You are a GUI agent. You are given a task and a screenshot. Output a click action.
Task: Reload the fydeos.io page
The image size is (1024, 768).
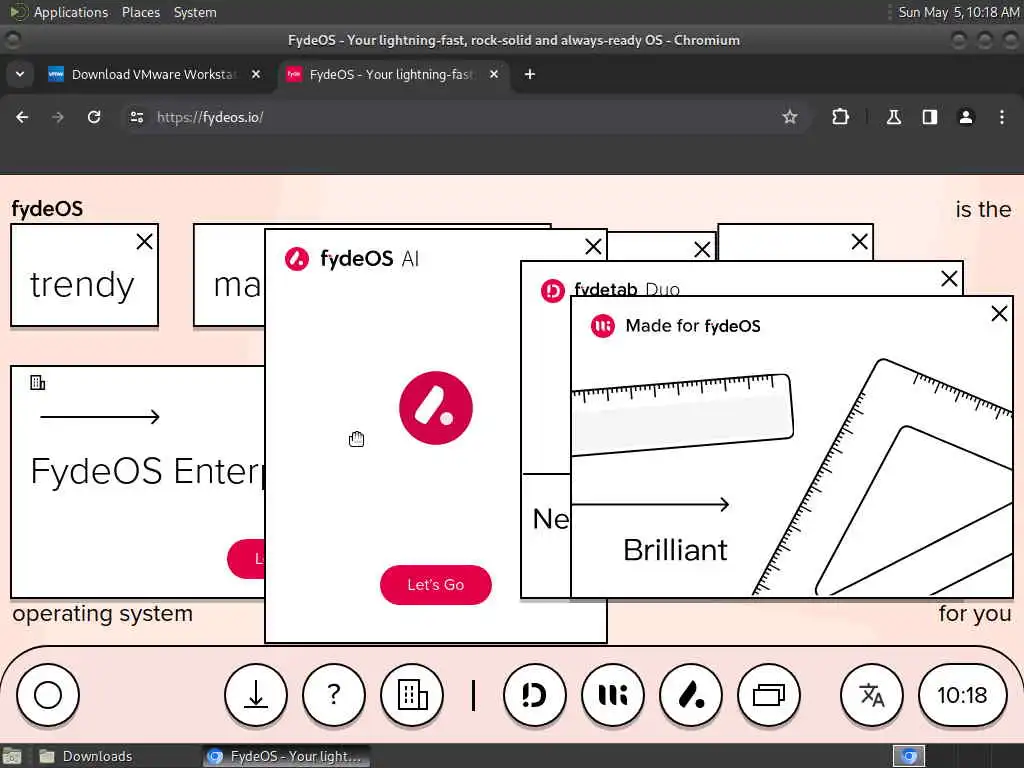coord(94,117)
